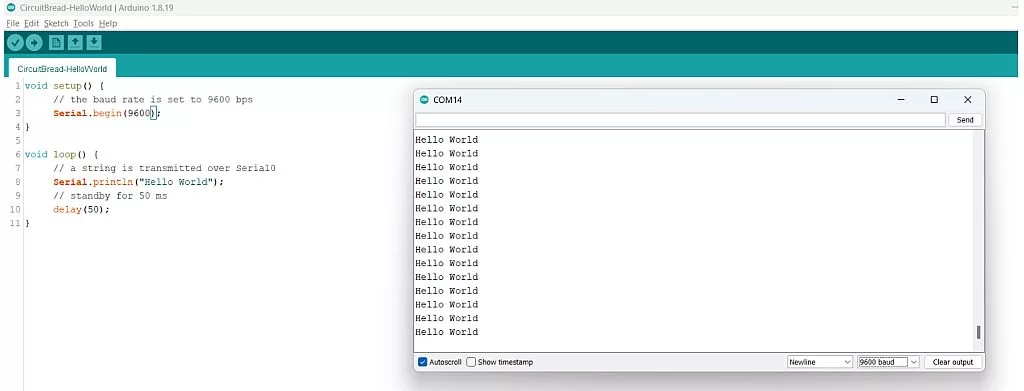Click the serial monitor message input field
Viewport: 1024px width, 391px height.
680,120
